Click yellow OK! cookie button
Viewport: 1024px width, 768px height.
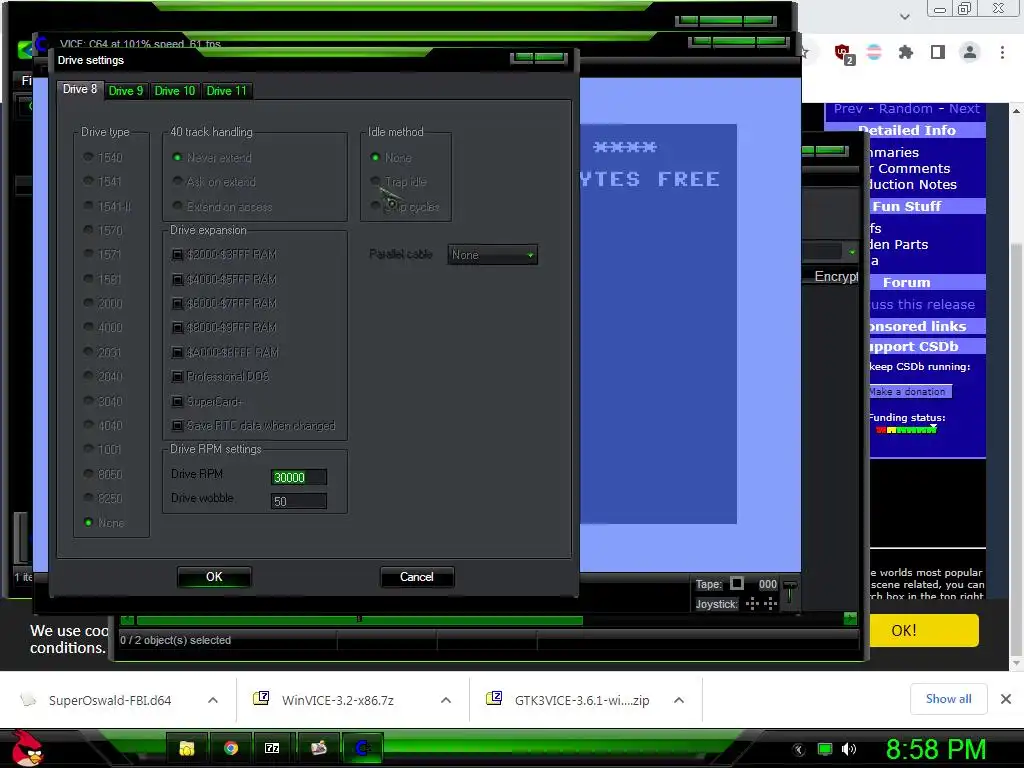click(923, 630)
